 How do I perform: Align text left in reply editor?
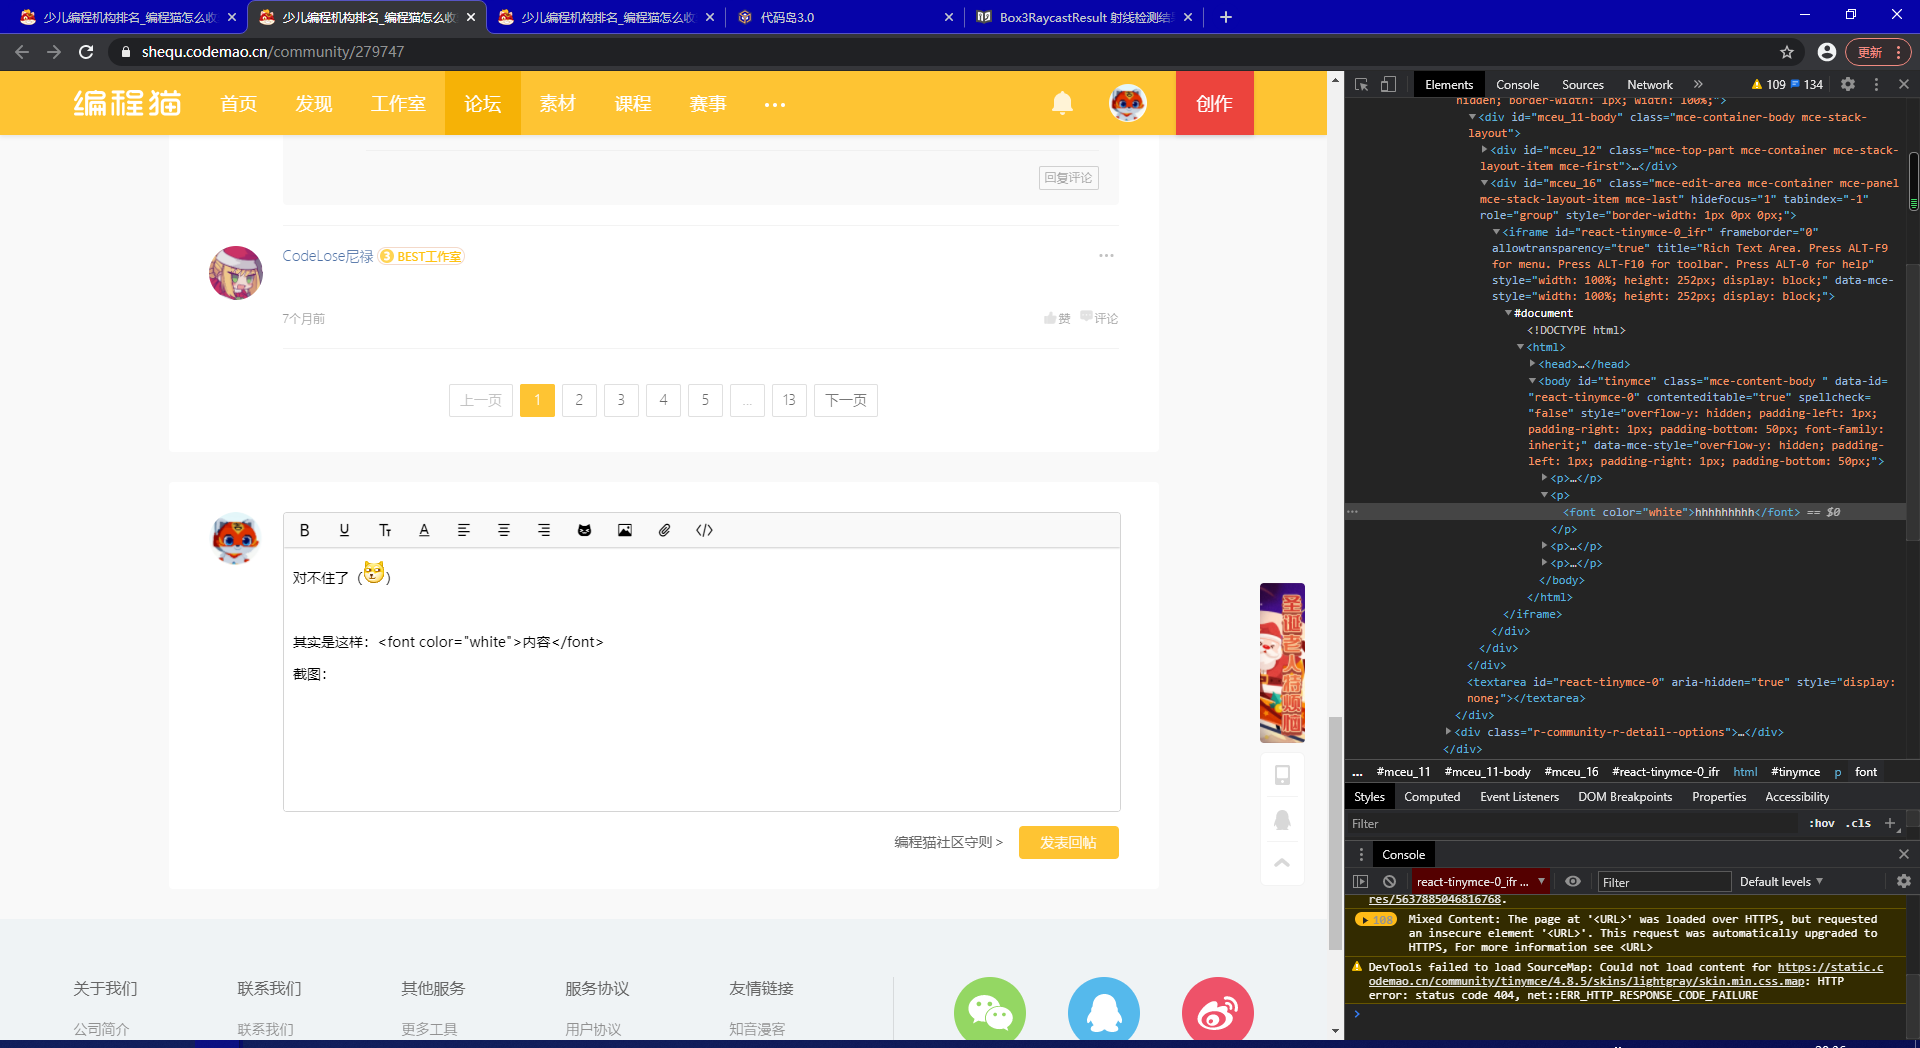pyautogui.click(x=464, y=530)
